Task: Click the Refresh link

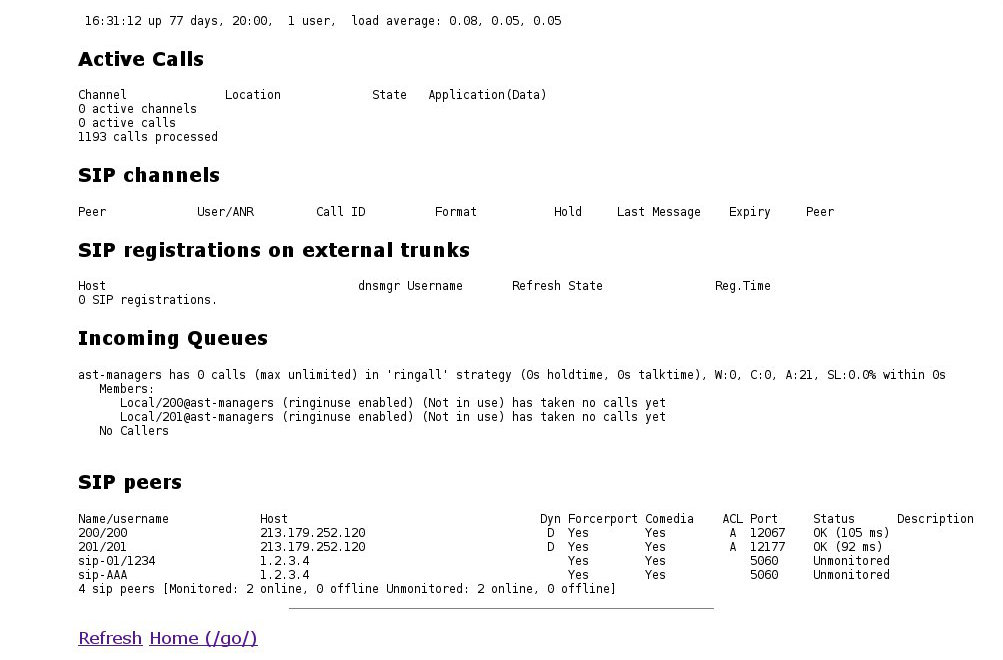Action: (110, 638)
